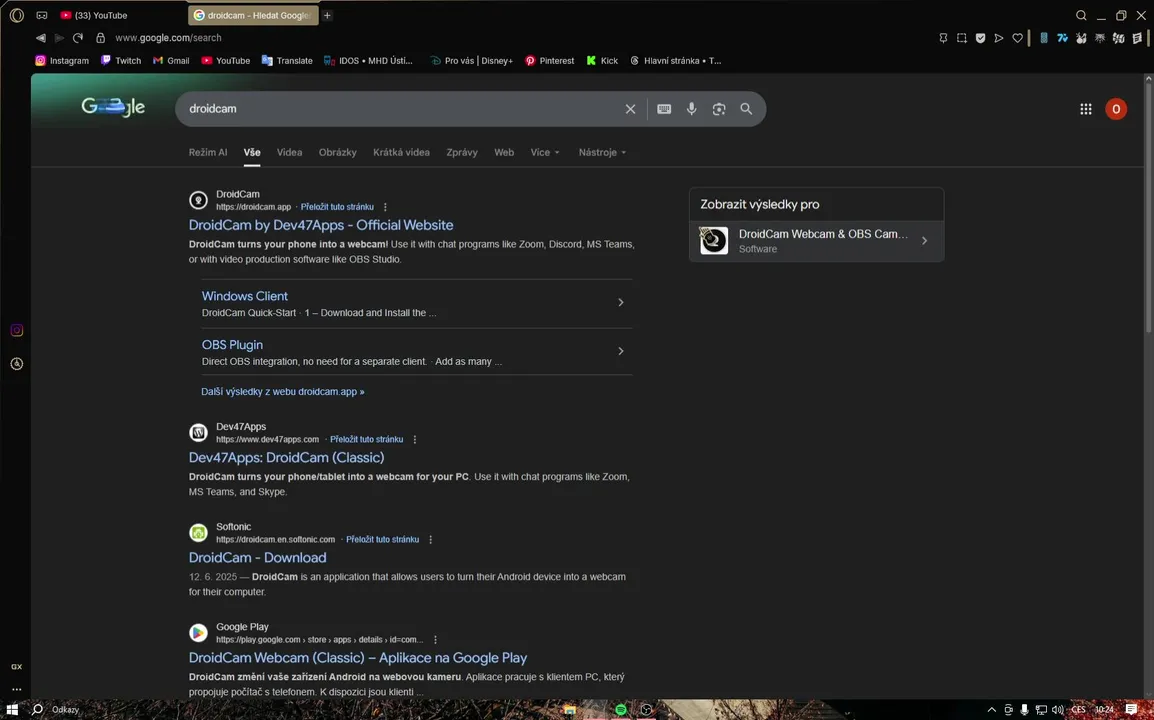Open Translate bookmark
1154x720 pixels.
[287, 60]
